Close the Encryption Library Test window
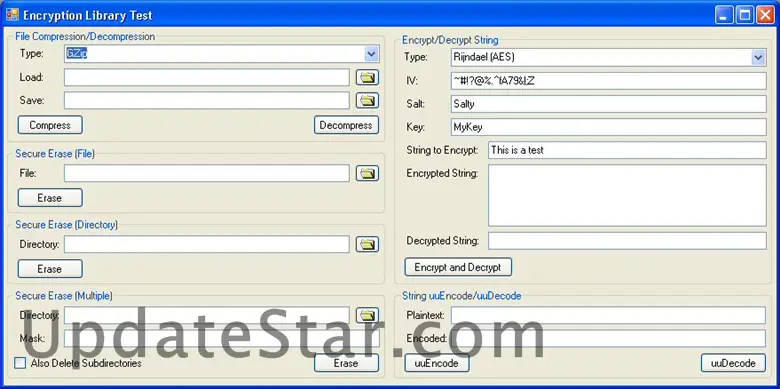 765,15
